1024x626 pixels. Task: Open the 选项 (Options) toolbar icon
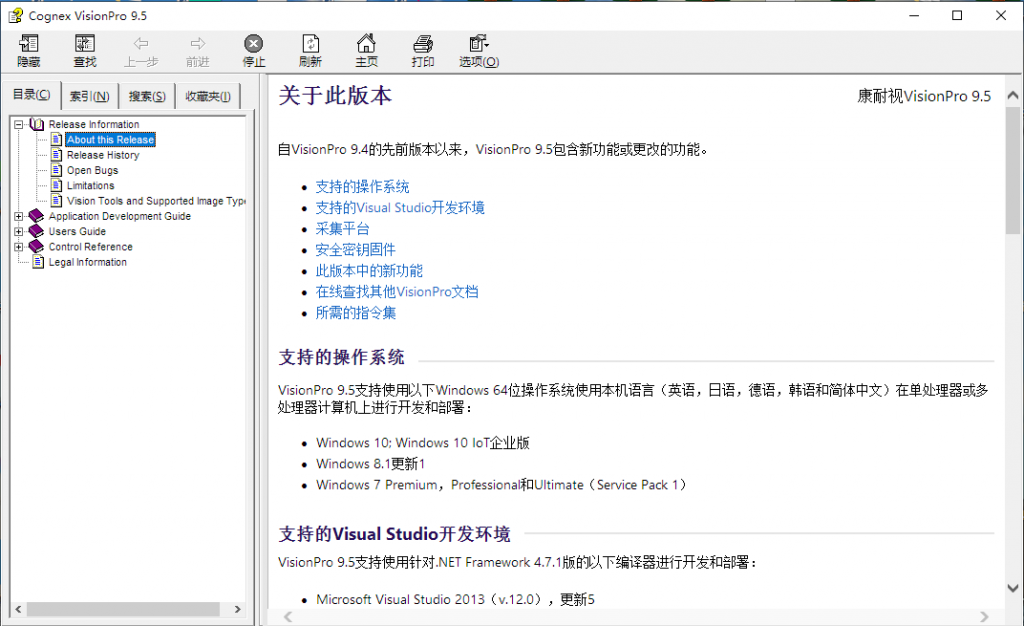(479, 44)
